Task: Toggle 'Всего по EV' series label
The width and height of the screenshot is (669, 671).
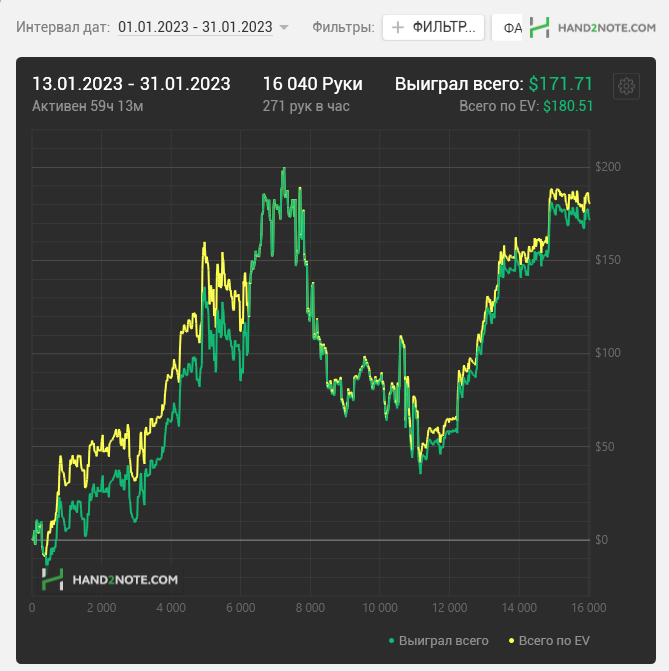Action: 554,641
